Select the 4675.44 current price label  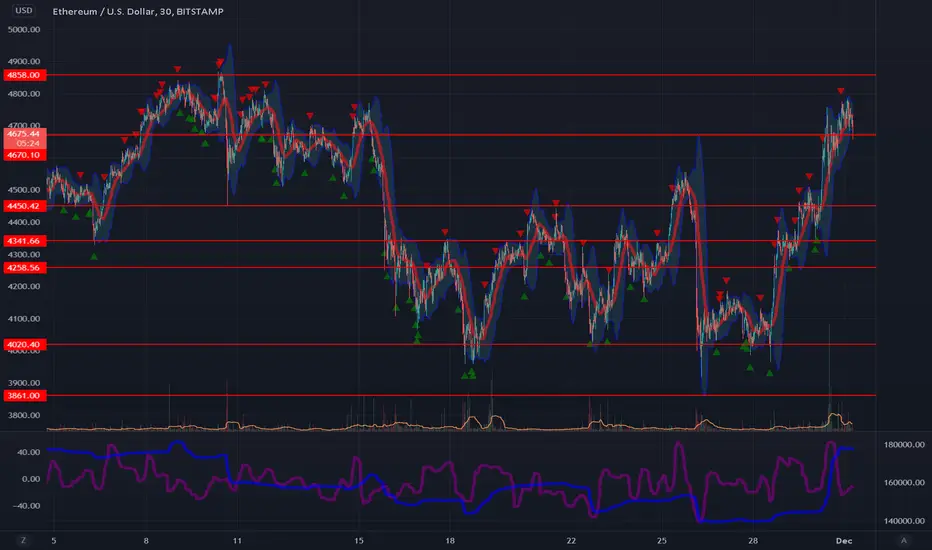point(24,134)
